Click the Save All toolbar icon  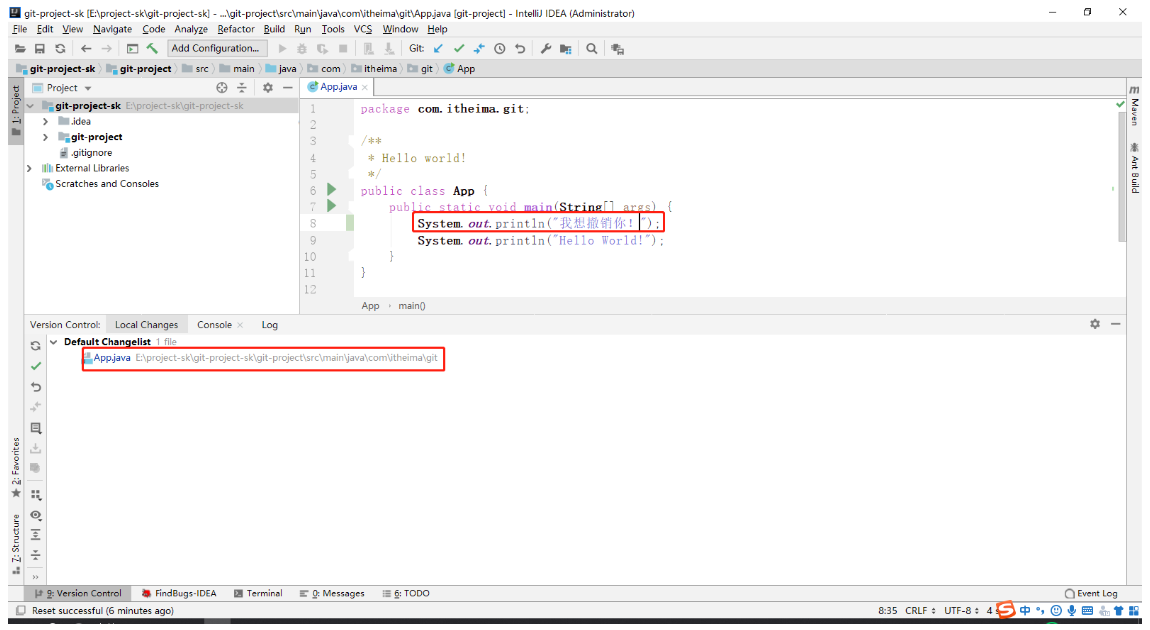(40, 48)
